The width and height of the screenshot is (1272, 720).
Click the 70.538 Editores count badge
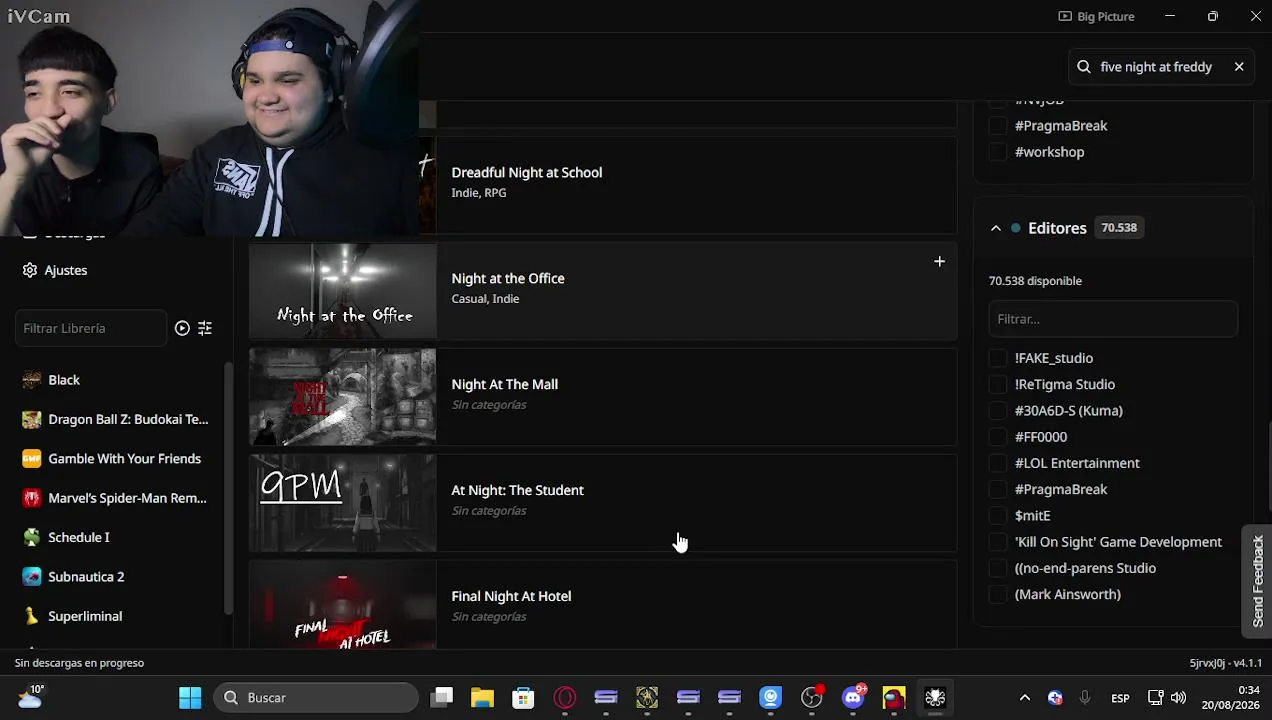[x=1118, y=228]
